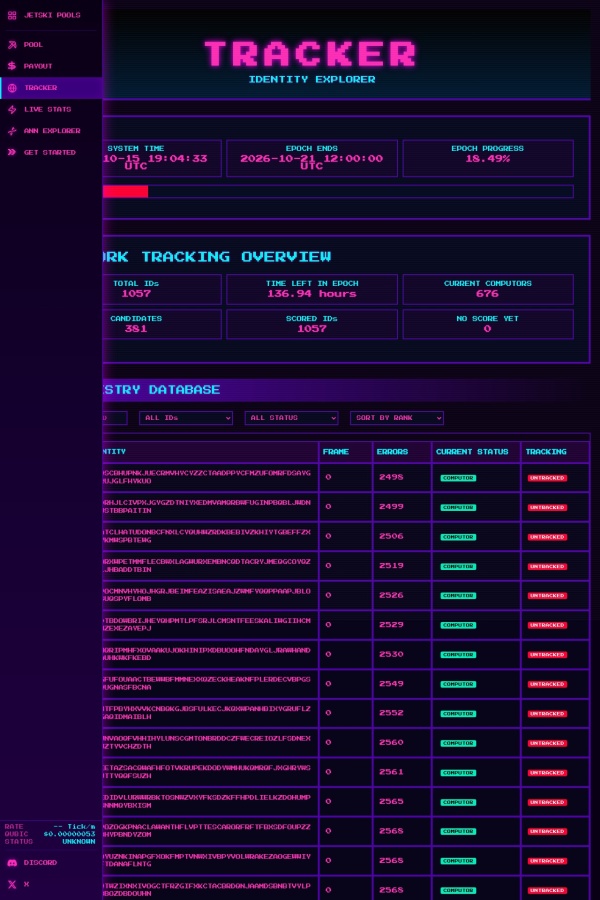Click the Qubic price $0.00000053
Screen dimensions: 600x900
click(x=69, y=834)
